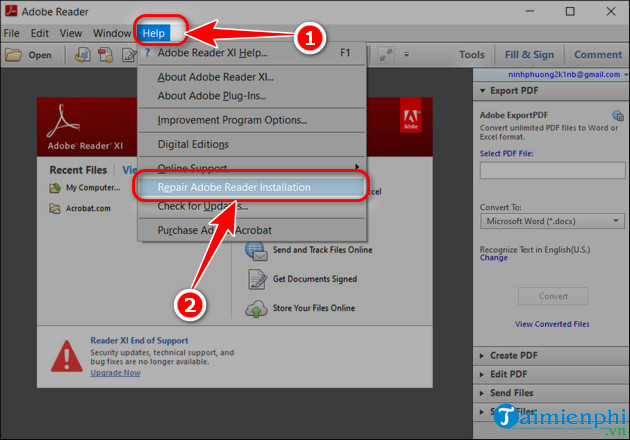Click the My Computer... entry
The image size is (630, 440).
93,188
